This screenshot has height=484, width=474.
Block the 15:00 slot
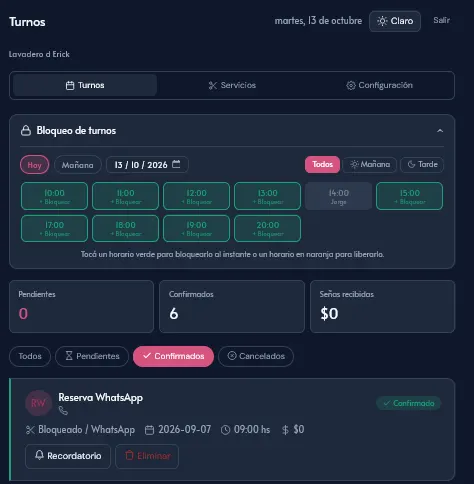pos(409,196)
